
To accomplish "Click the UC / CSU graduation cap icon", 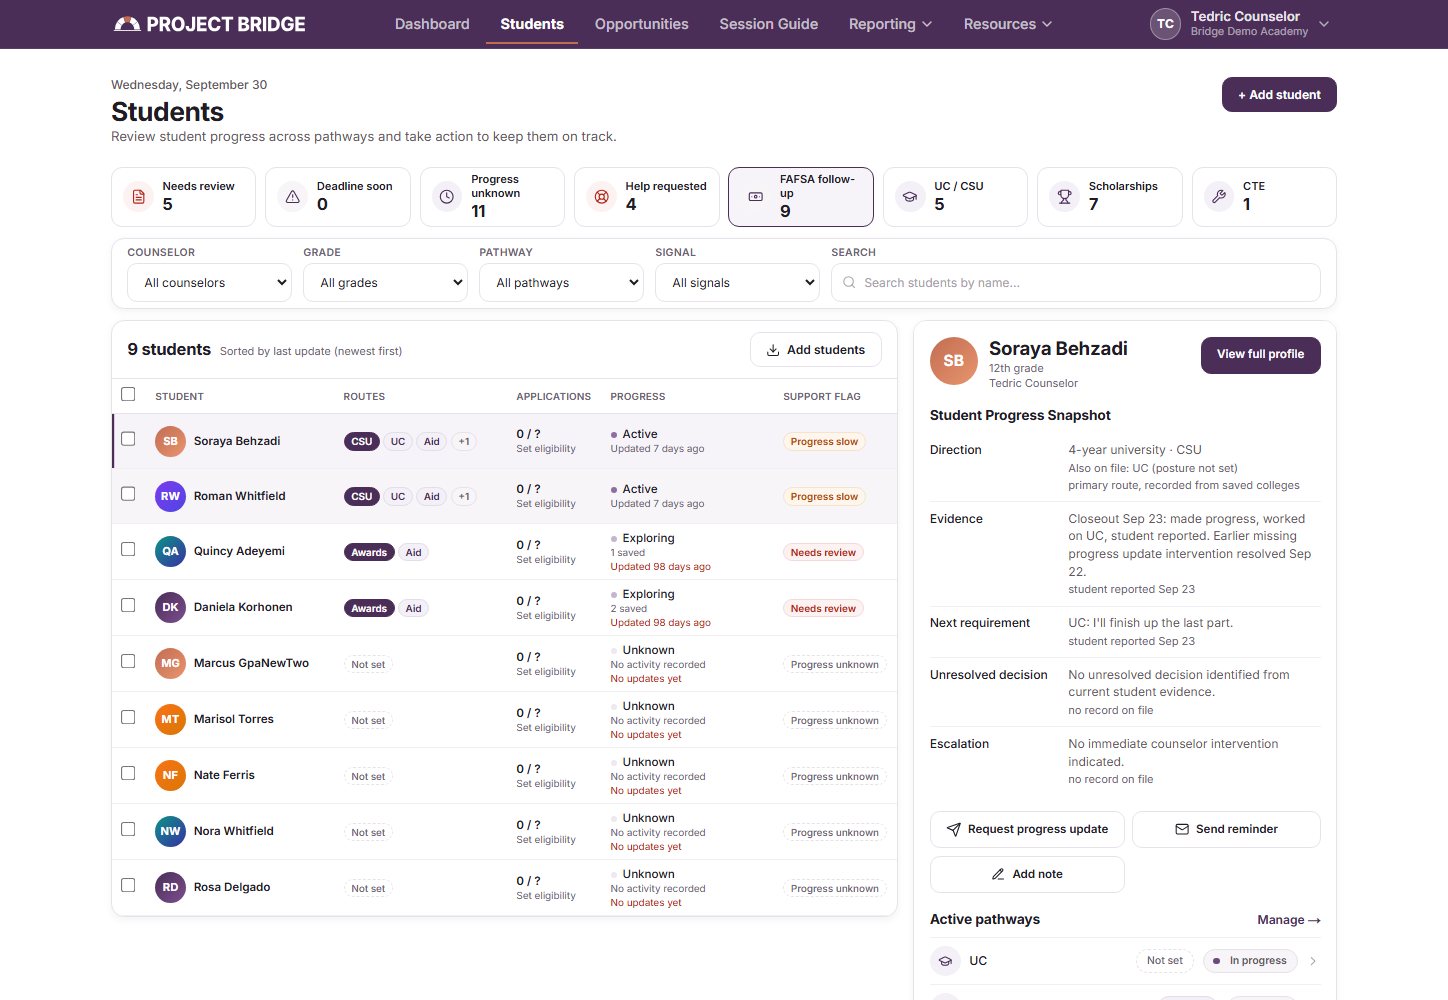I will (910, 197).
